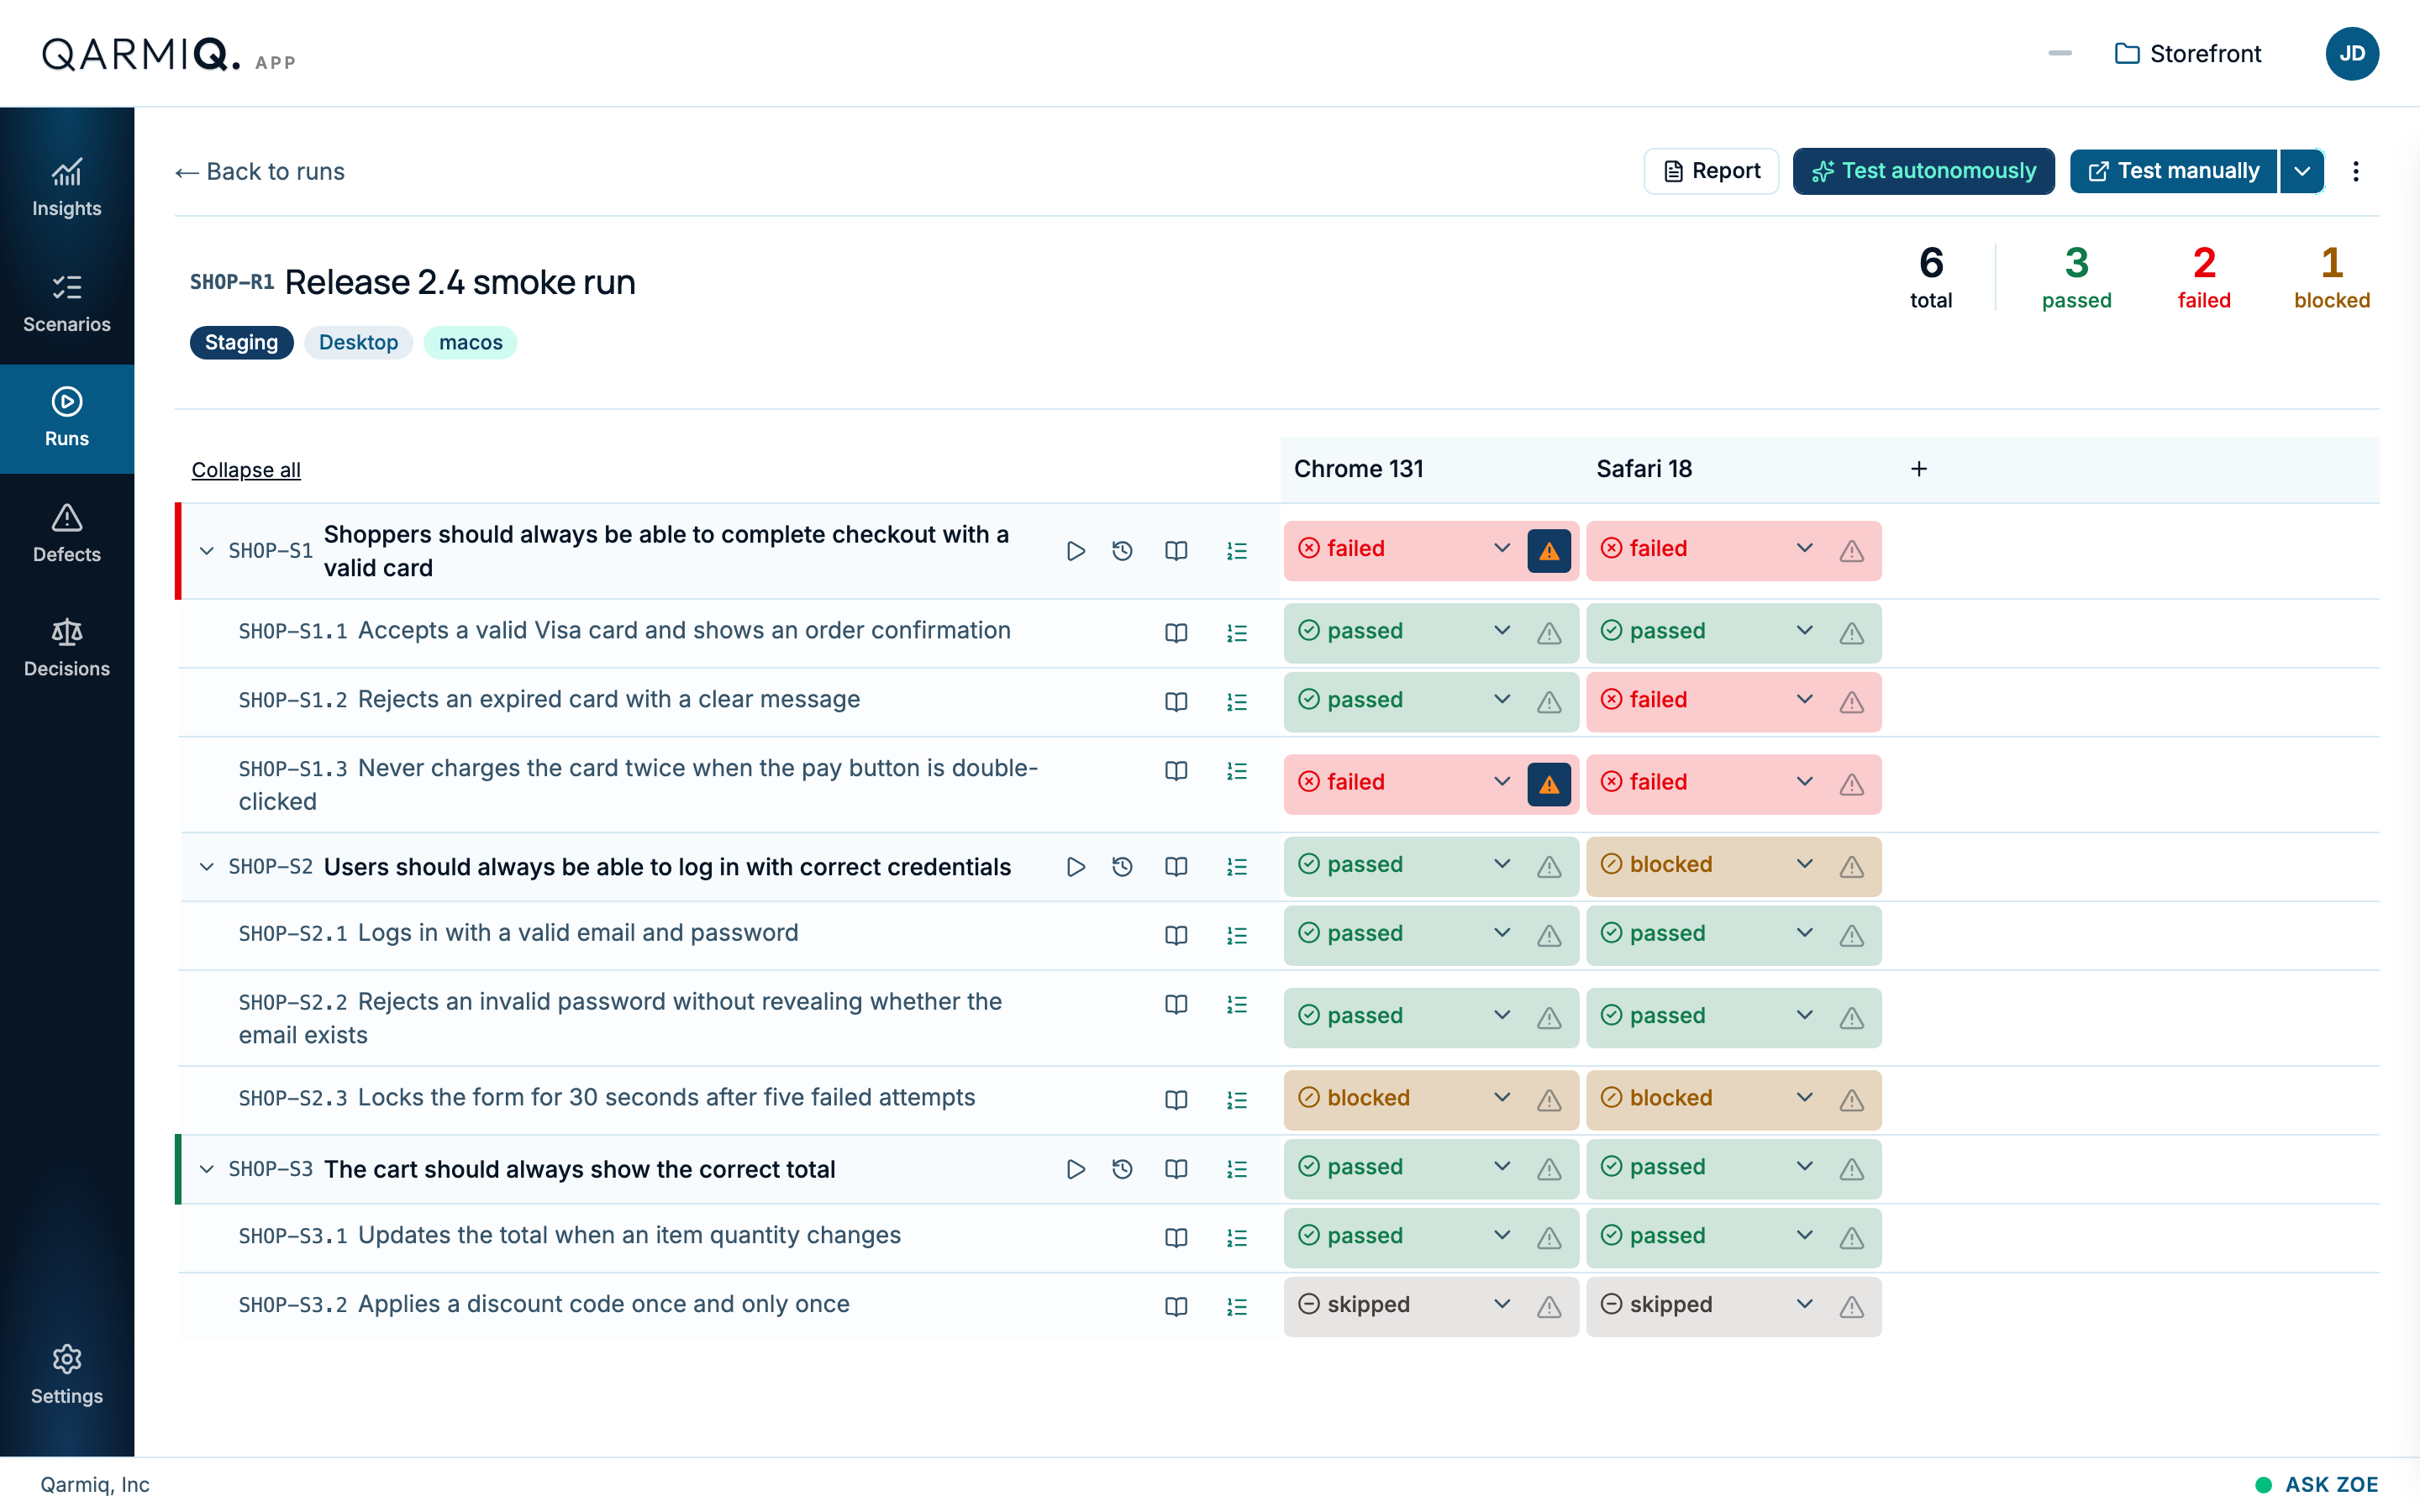This screenshot has height=1512, width=2420.
Task: Run scenario SHOP-S1 with play icon
Action: click(1075, 551)
